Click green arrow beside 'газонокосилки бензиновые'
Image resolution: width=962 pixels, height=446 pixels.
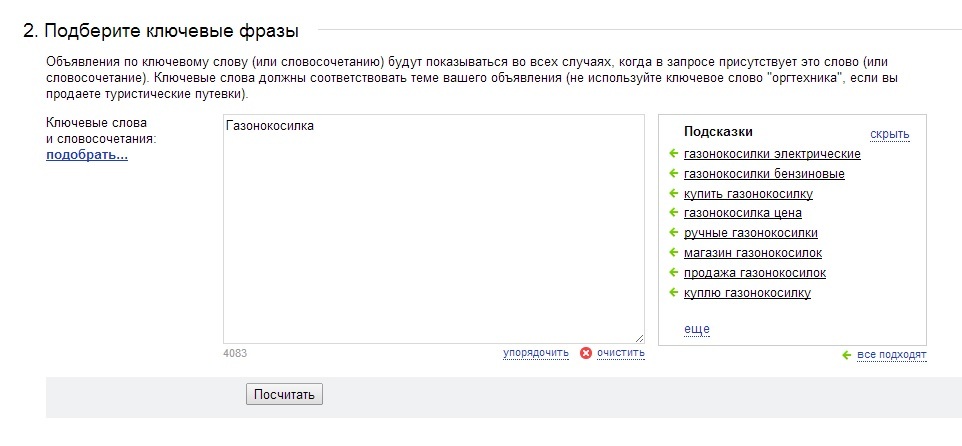pyautogui.click(x=673, y=174)
